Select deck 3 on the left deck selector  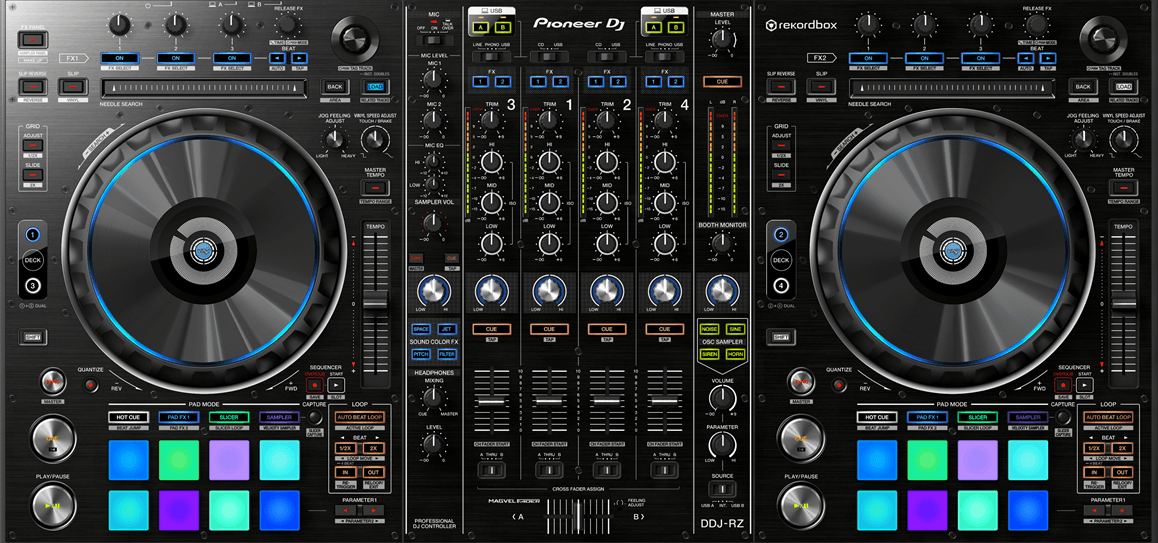(32, 286)
